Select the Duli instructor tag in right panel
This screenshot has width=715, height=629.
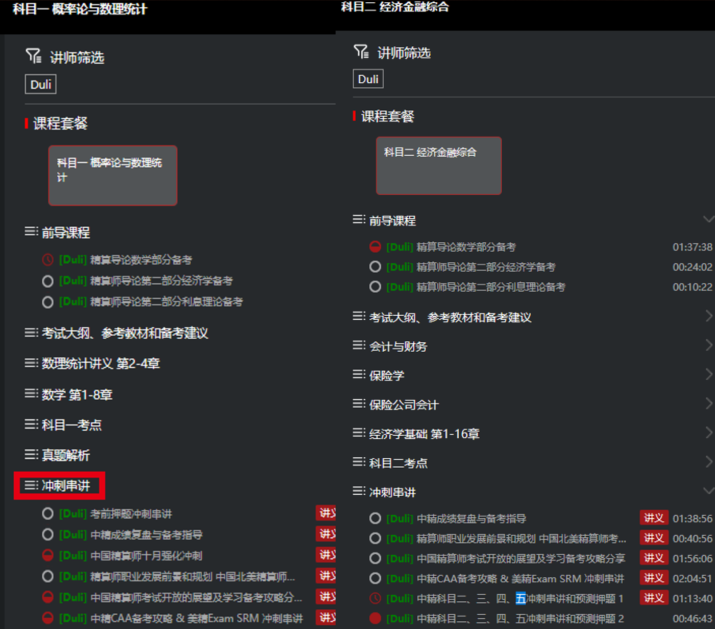[x=368, y=79]
